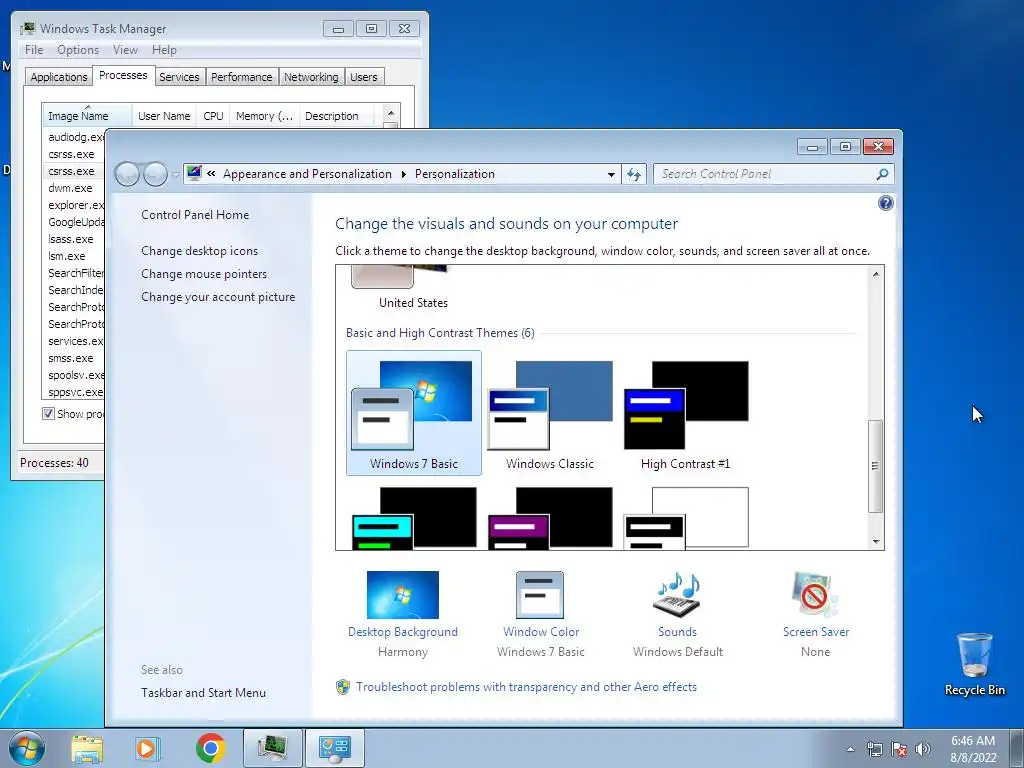Open the Recycle Bin desktop icon

pos(974,663)
